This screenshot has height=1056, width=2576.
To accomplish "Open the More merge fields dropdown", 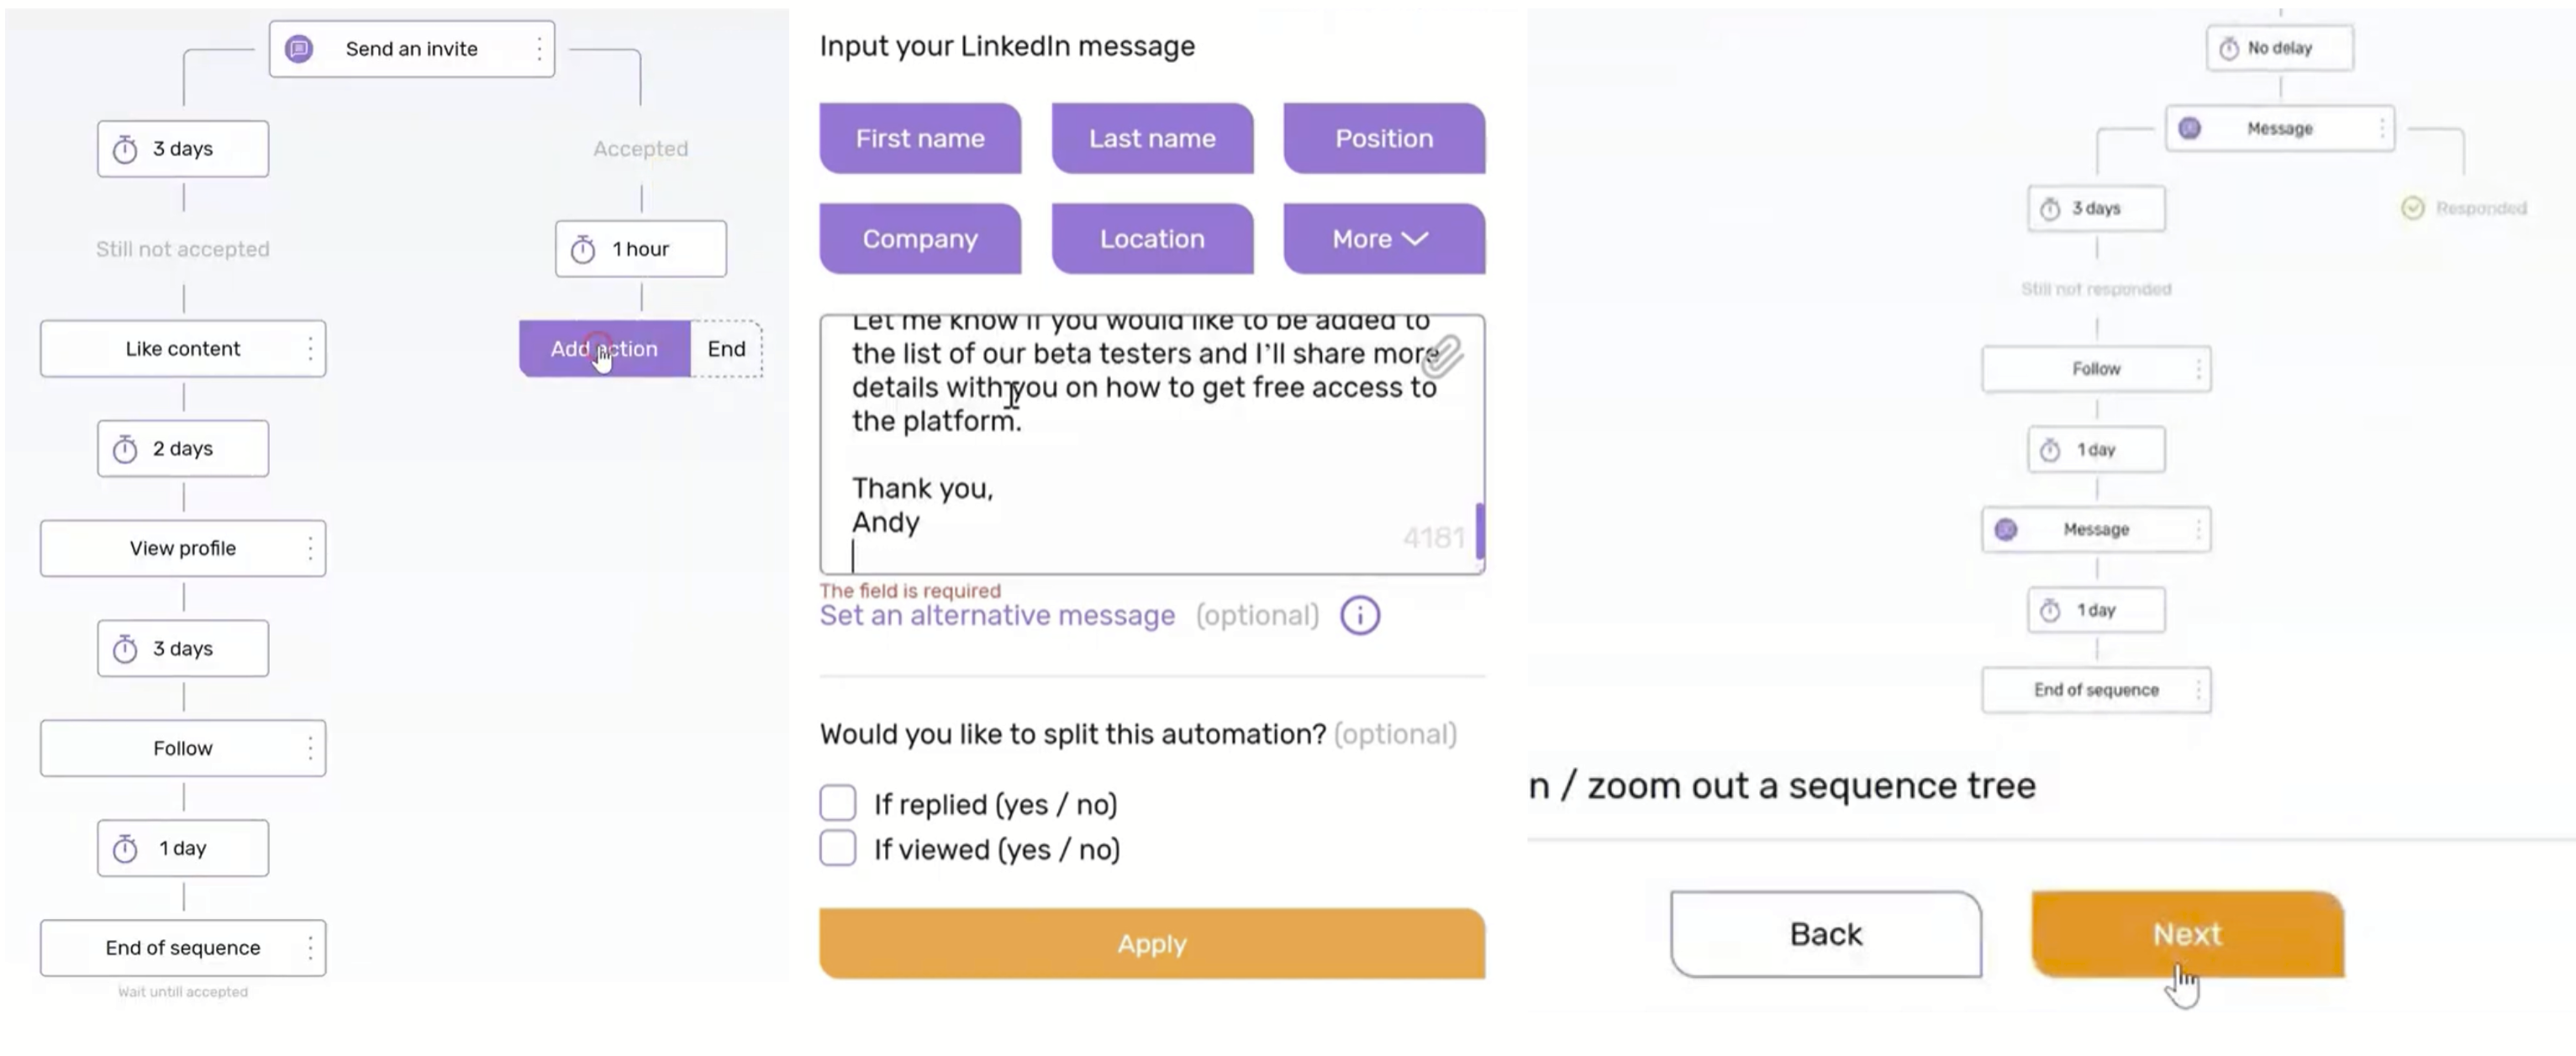I will 1384,238.
